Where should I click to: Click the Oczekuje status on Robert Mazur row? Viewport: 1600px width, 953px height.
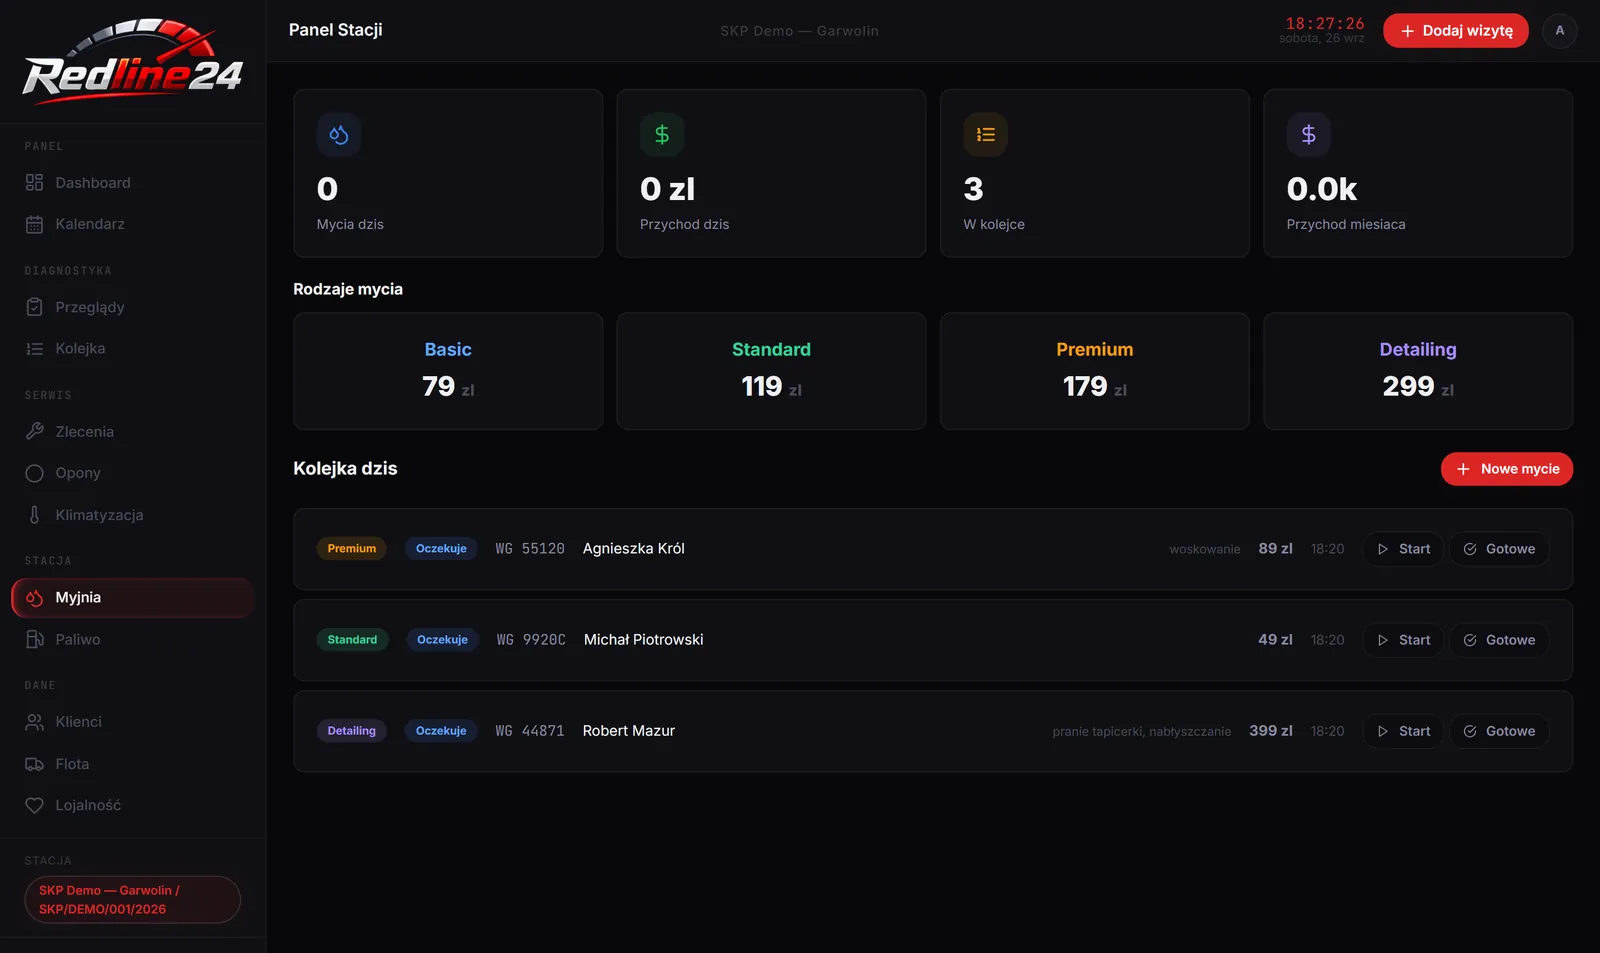point(441,731)
